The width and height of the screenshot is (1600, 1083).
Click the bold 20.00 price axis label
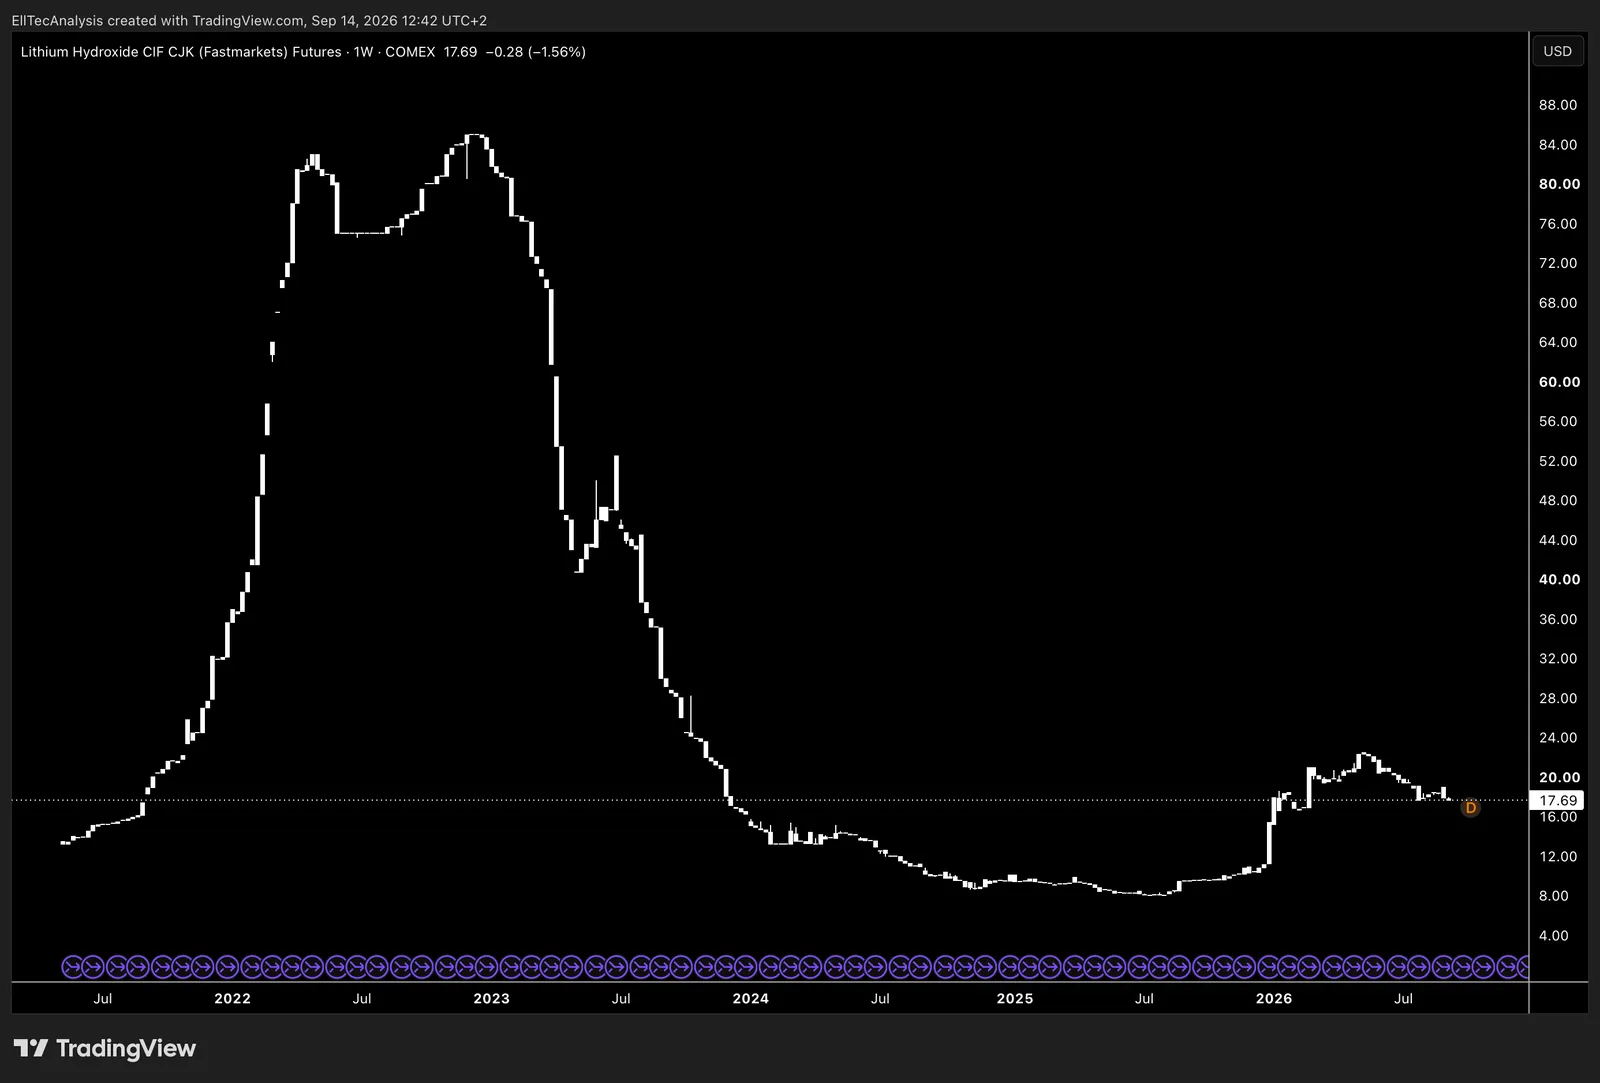[1559, 777]
